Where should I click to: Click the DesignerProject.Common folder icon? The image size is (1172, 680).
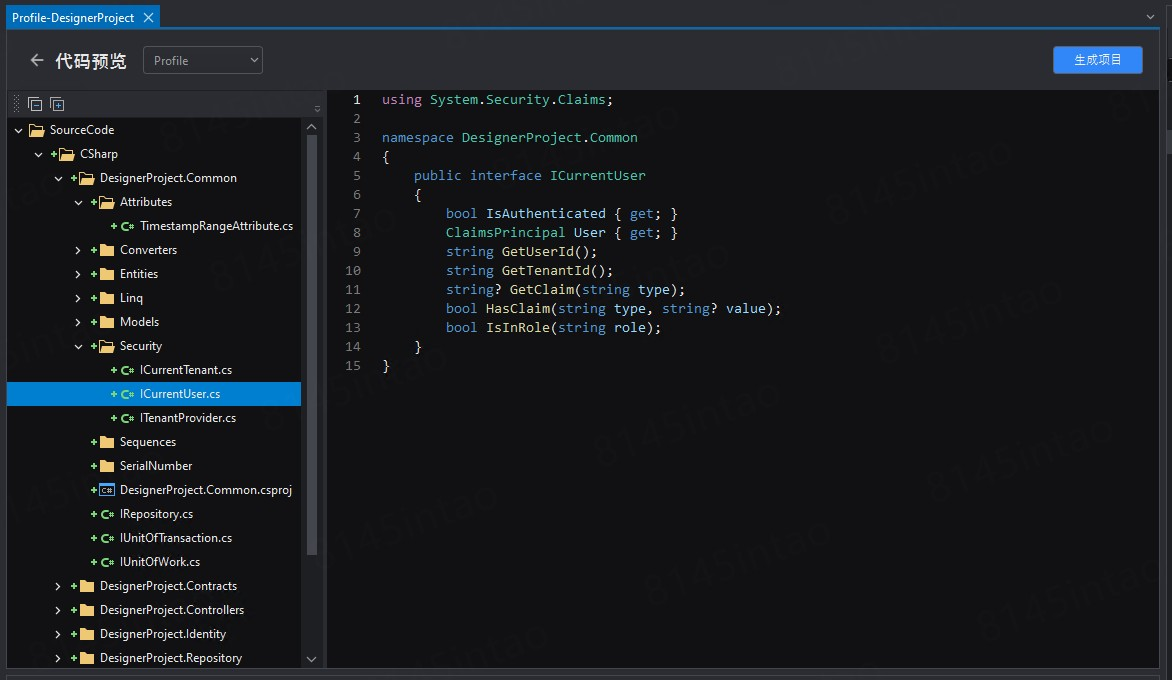click(x=87, y=178)
